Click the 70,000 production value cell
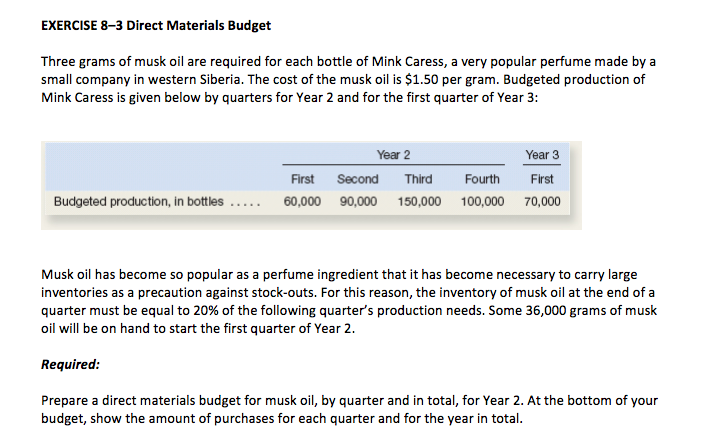 (542, 201)
